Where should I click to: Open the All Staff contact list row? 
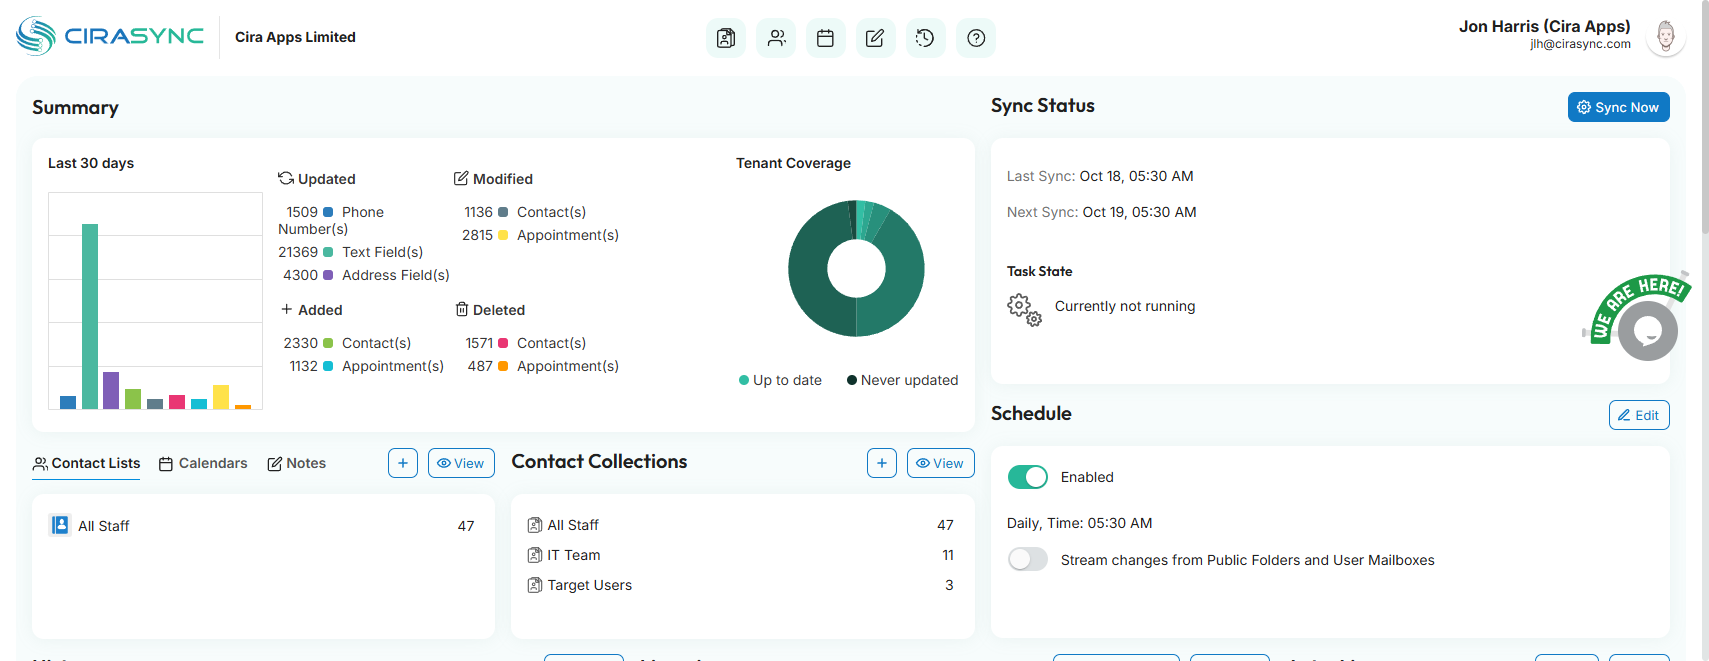(263, 526)
